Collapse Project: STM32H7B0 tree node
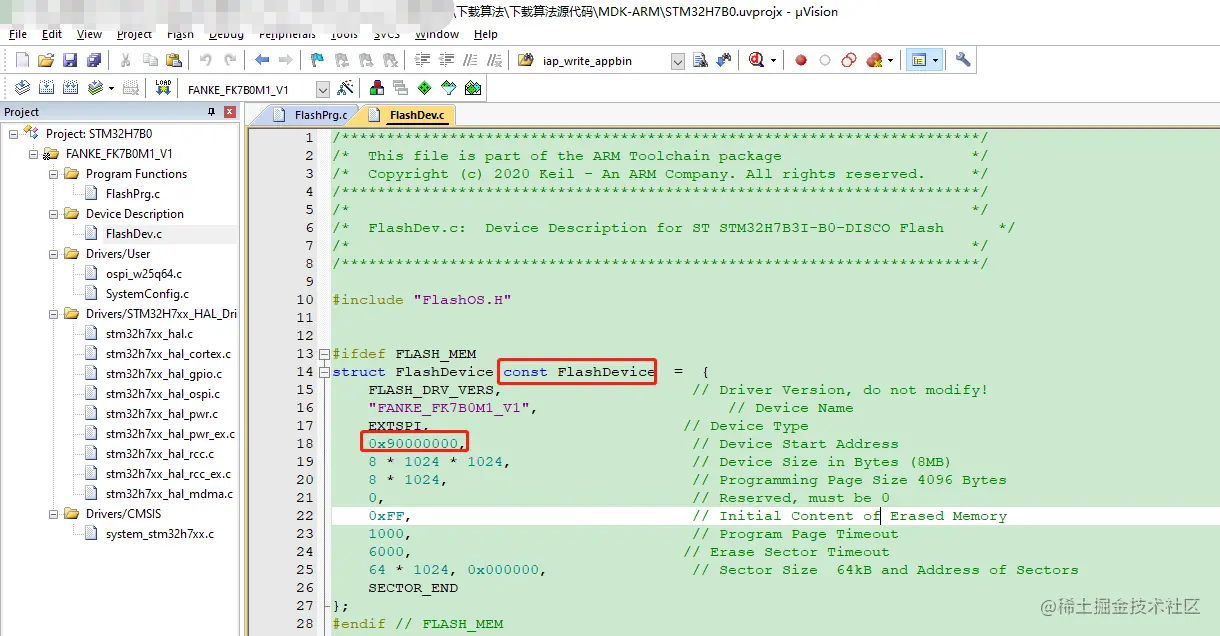Screen dimensions: 1220x636 coord(14,134)
